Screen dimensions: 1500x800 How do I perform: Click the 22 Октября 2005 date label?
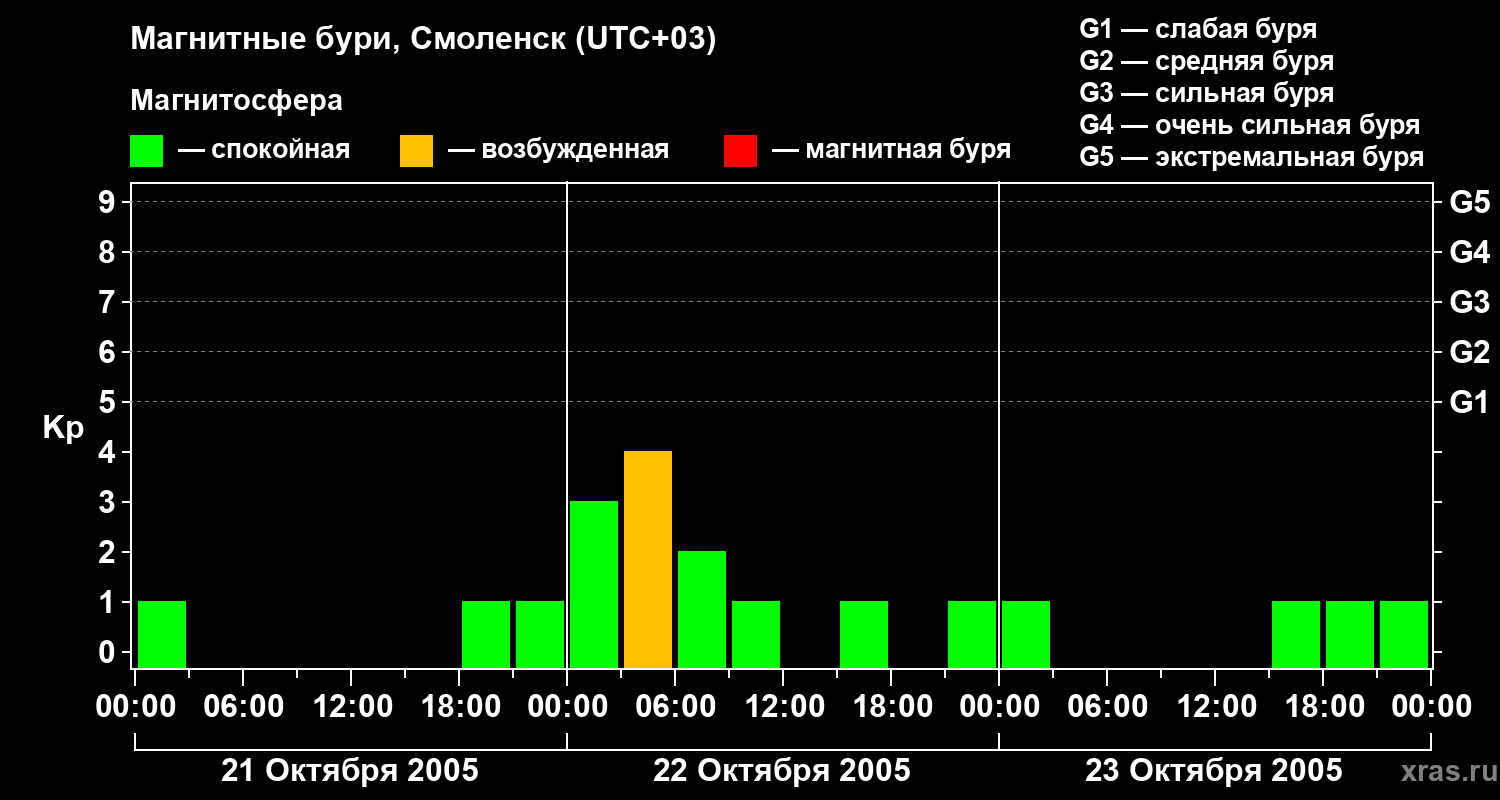point(782,771)
